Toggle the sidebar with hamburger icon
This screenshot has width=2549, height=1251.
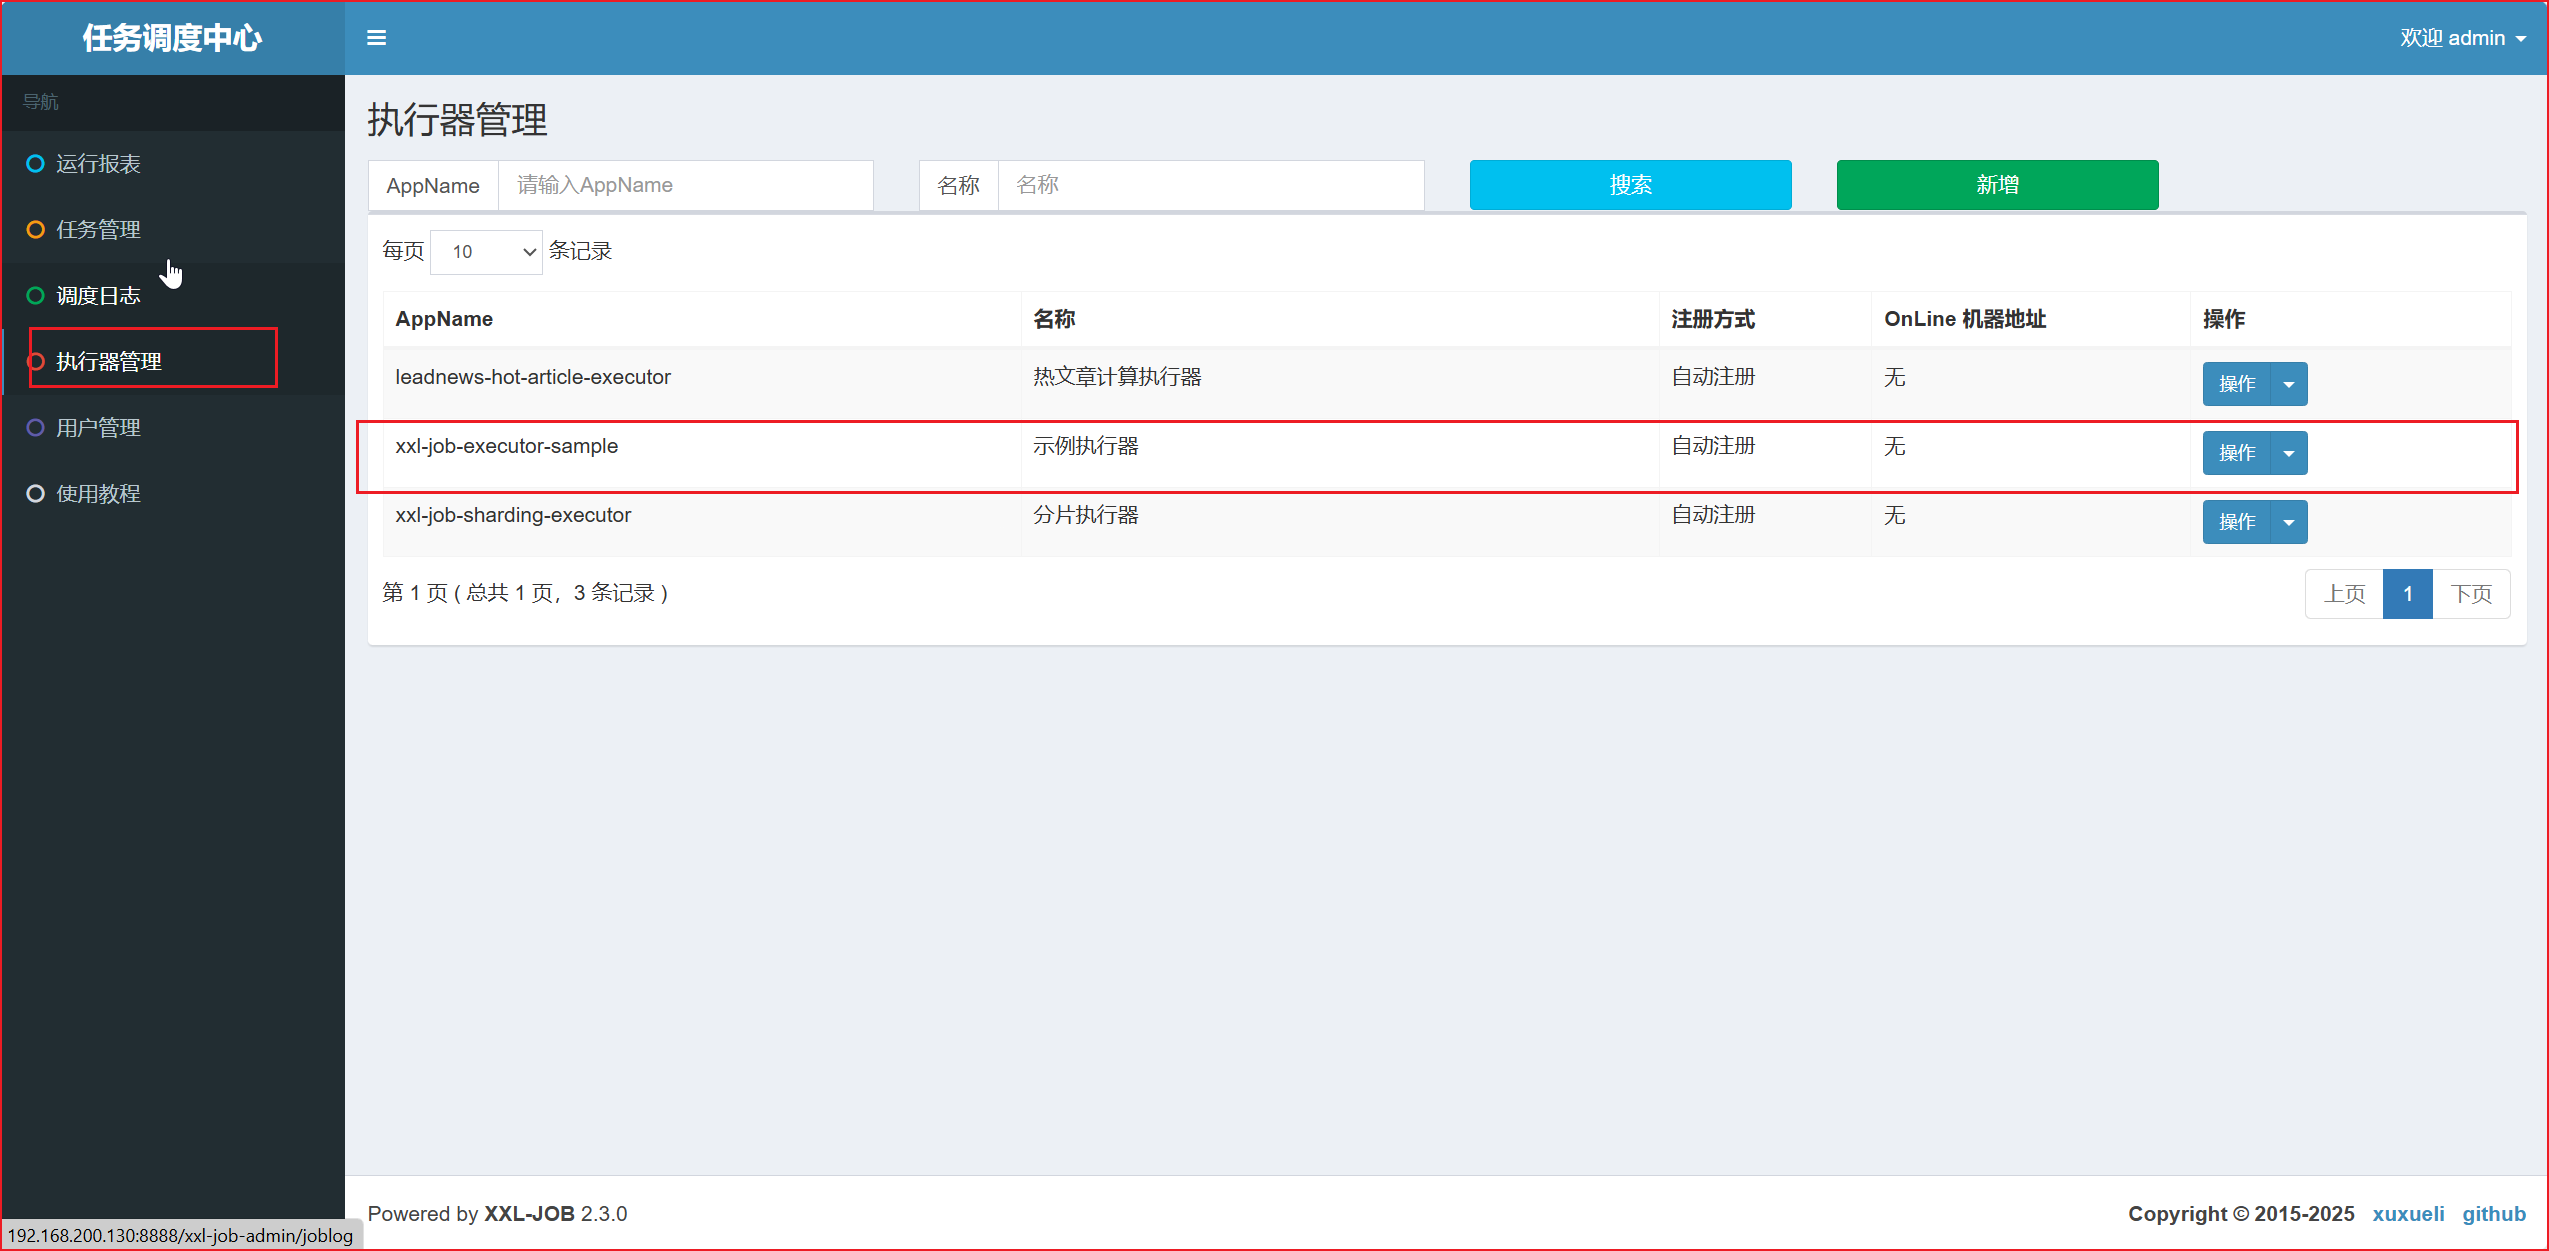tap(376, 38)
